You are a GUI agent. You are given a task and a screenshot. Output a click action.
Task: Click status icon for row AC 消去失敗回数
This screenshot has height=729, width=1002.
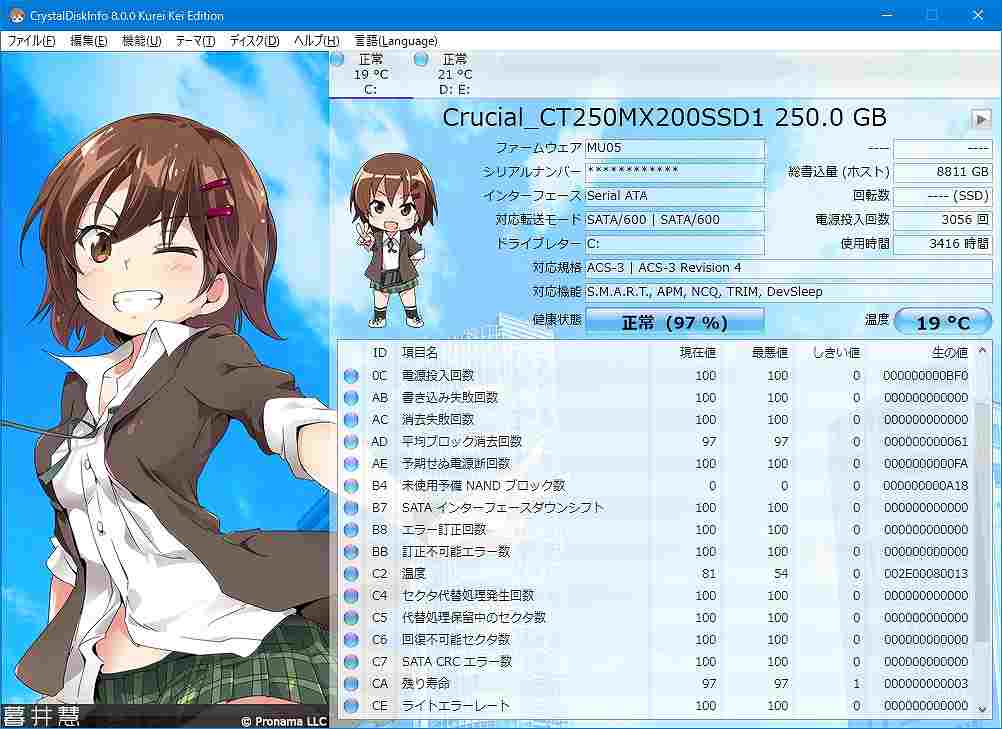coord(351,420)
